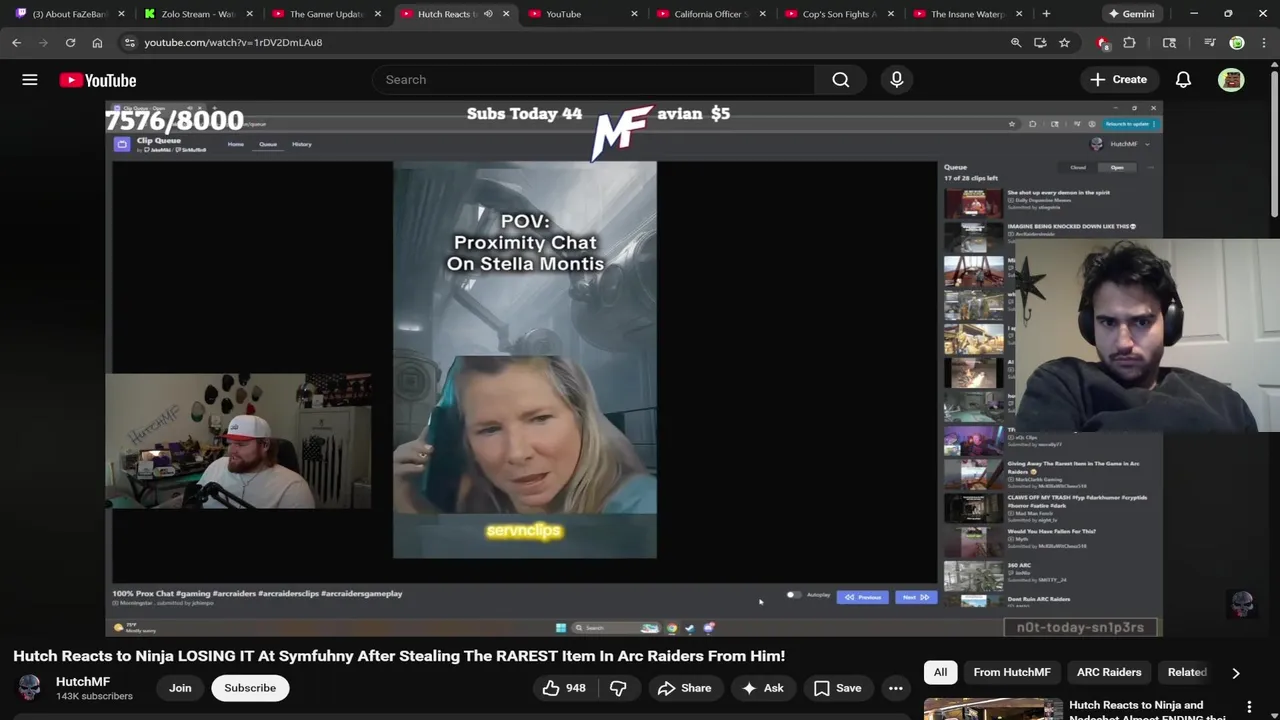Select the ARC Raiders chip
Viewport: 1280px width, 720px height.
(x=1109, y=672)
